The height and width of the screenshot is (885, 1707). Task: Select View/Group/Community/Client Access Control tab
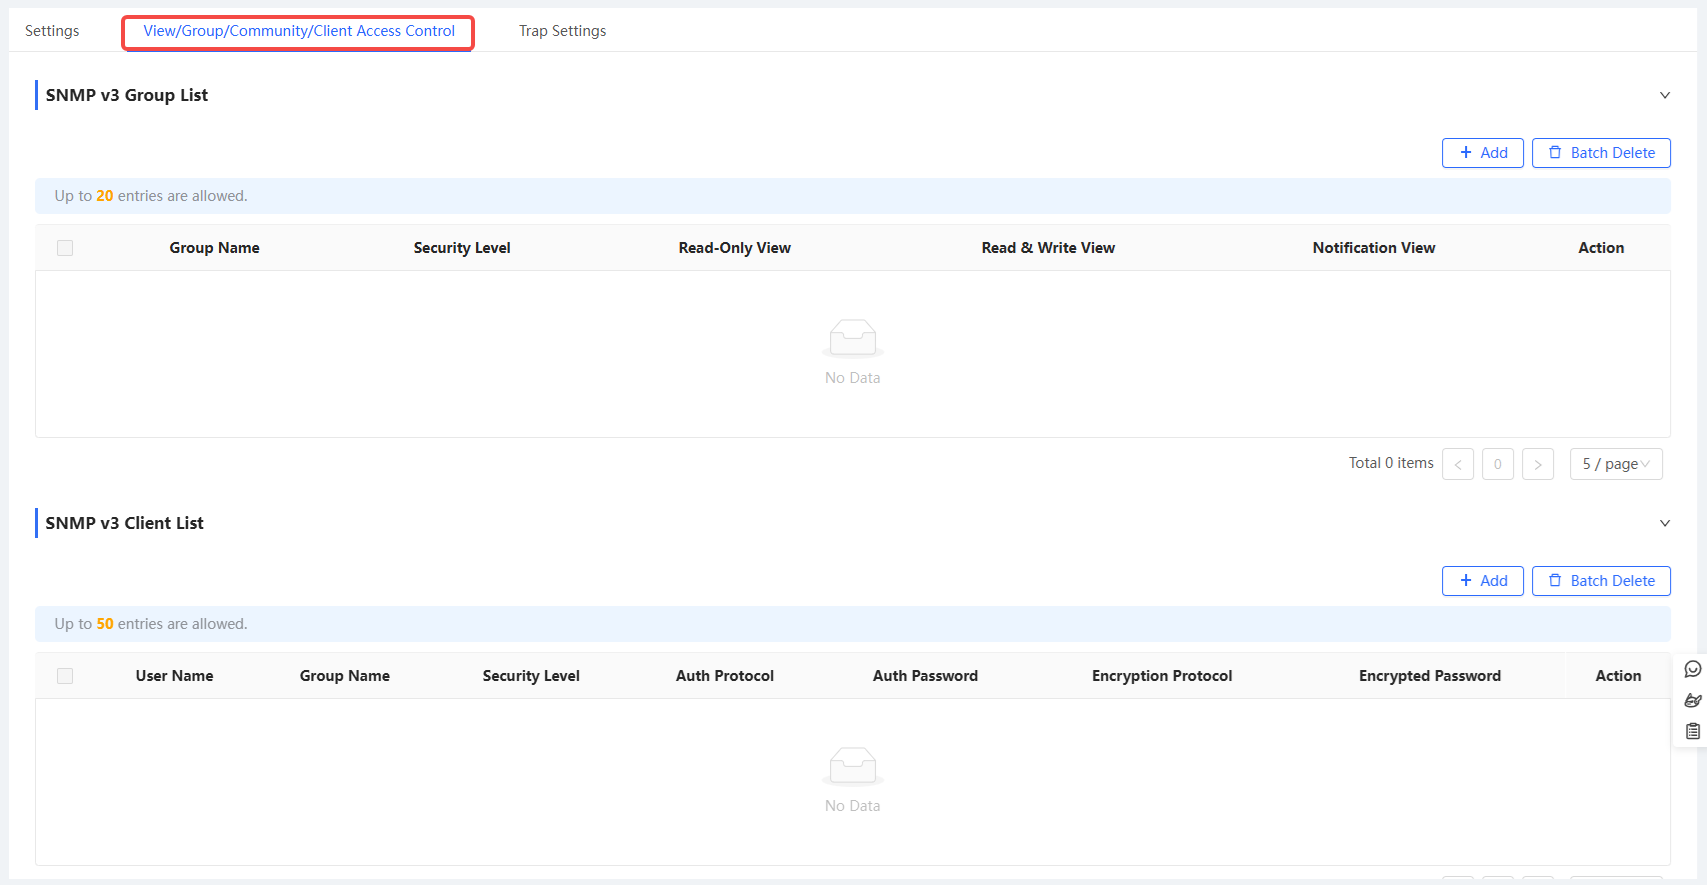pos(299,31)
